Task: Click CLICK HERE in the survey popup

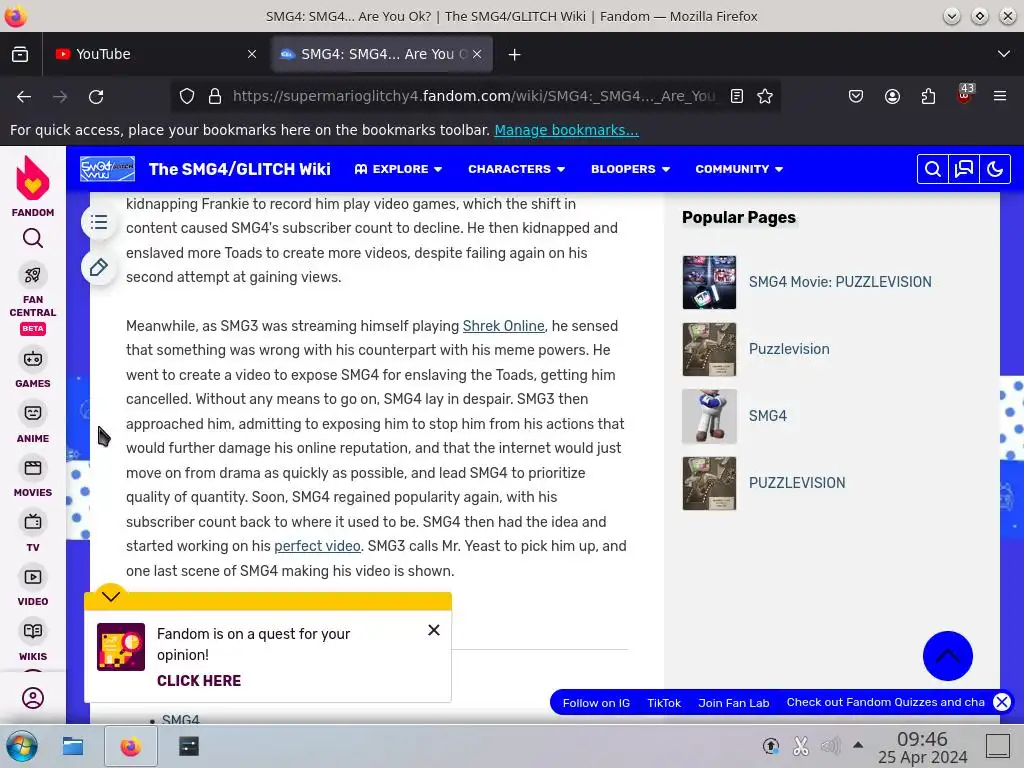Action: [x=199, y=680]
